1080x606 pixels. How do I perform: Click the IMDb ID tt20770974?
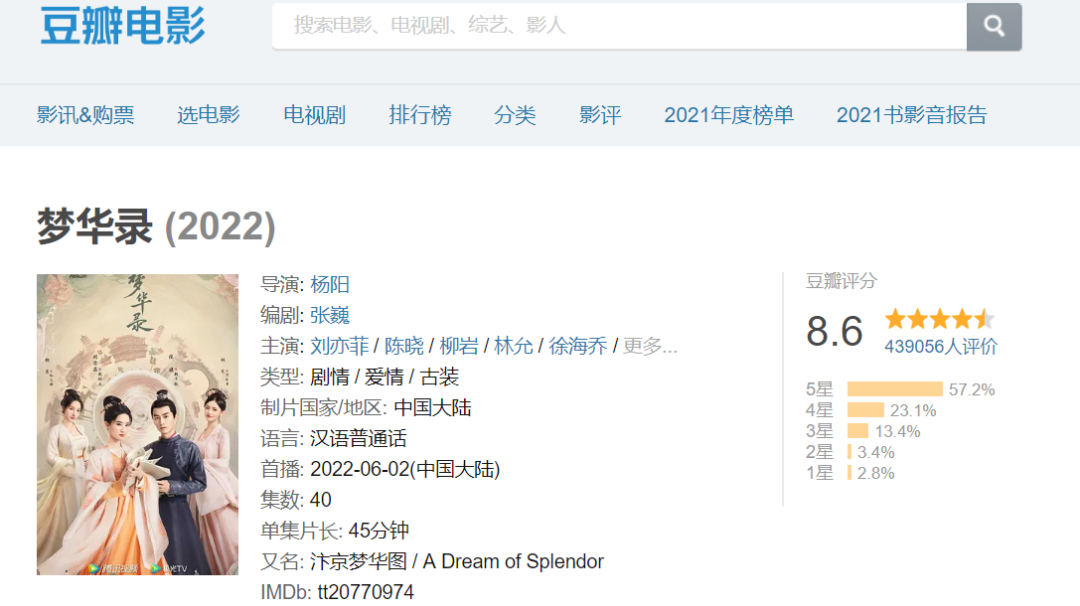click(366, 592)
